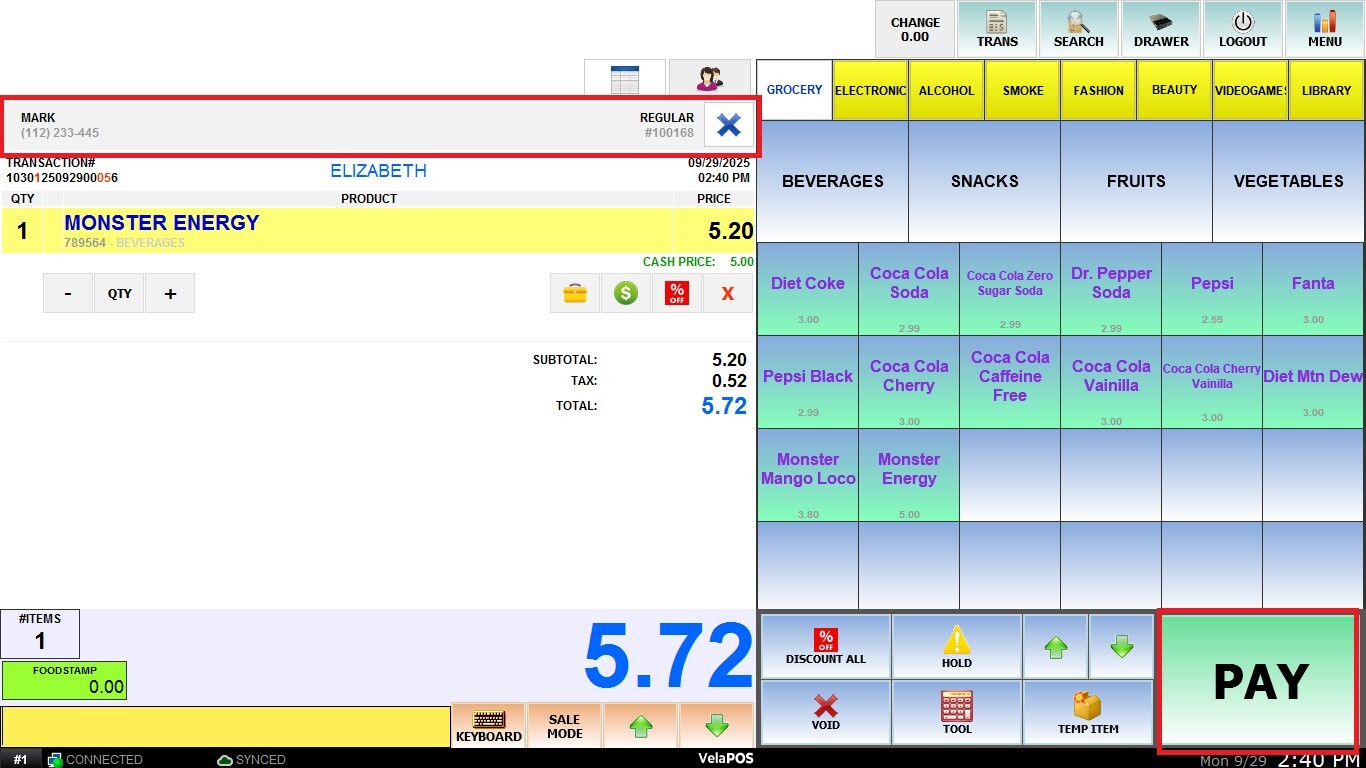Toggle the on-screen KEYBOARD
The width and height of the screenshot is (1366, 768).
pos(489,726)
